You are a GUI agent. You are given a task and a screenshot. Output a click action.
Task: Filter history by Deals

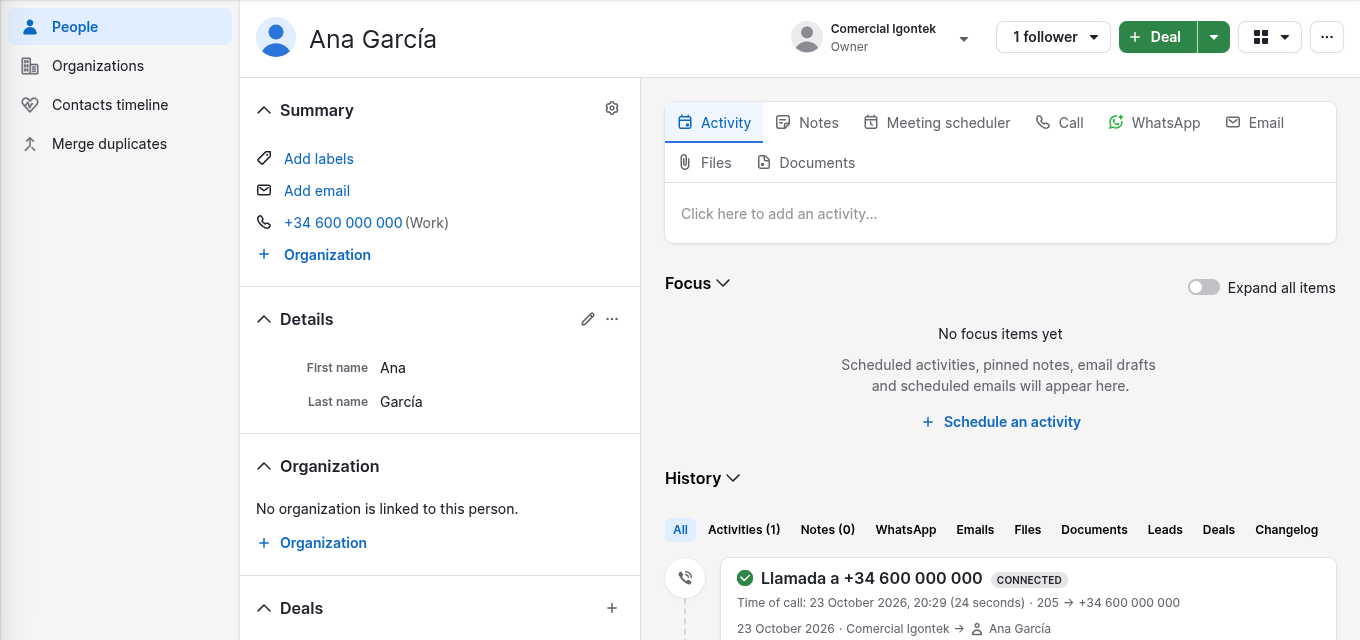[1219, 530]
